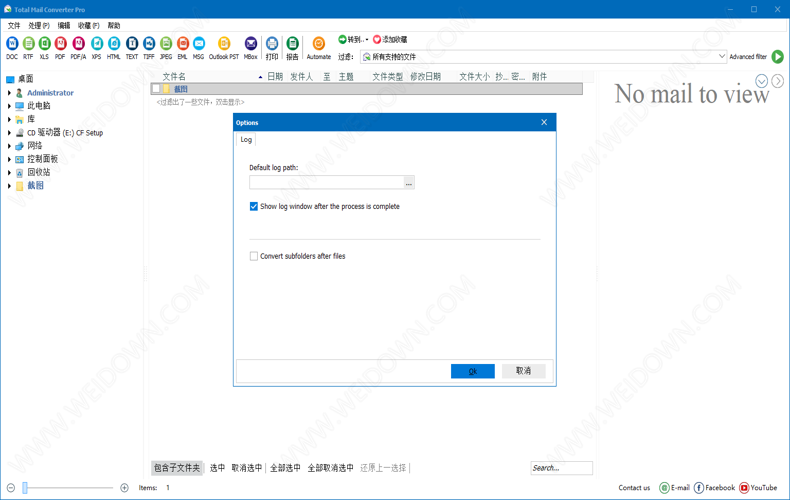Click 全部取消选中 deselect all
This screenshot has height=500, width=790.
click(x=331, y=468)
